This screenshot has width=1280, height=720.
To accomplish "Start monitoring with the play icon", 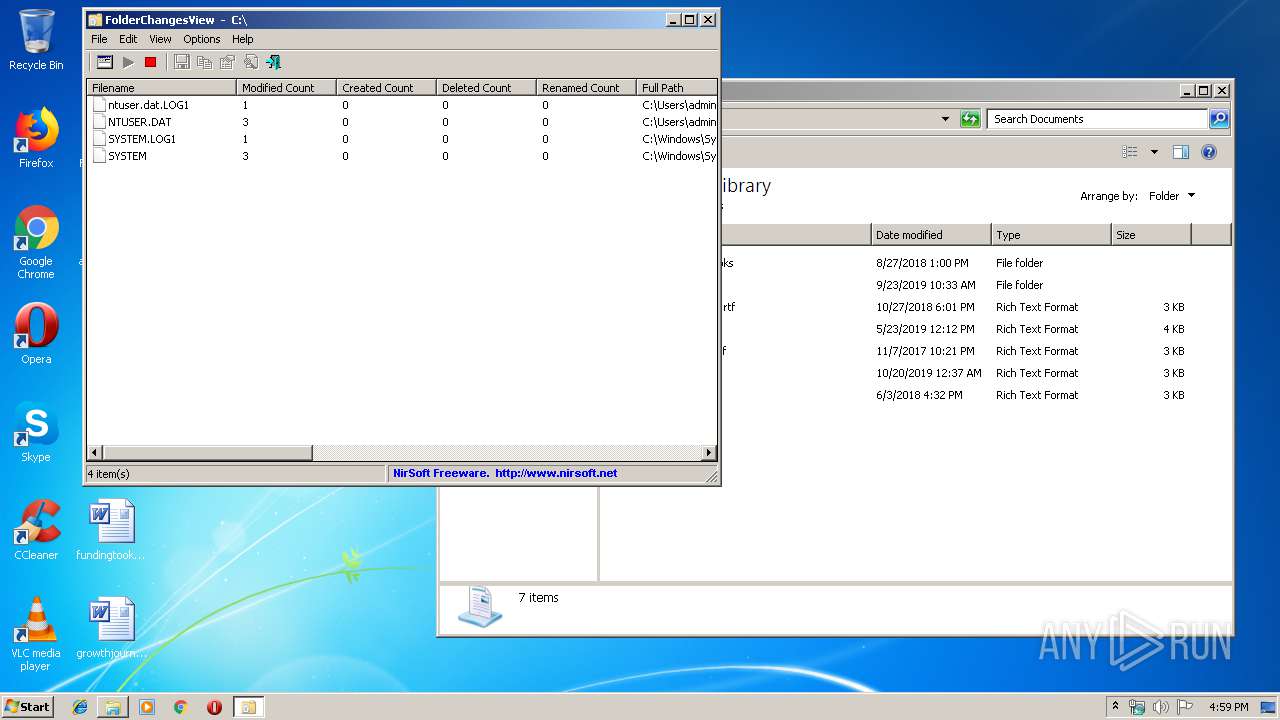I will point(128,62).
